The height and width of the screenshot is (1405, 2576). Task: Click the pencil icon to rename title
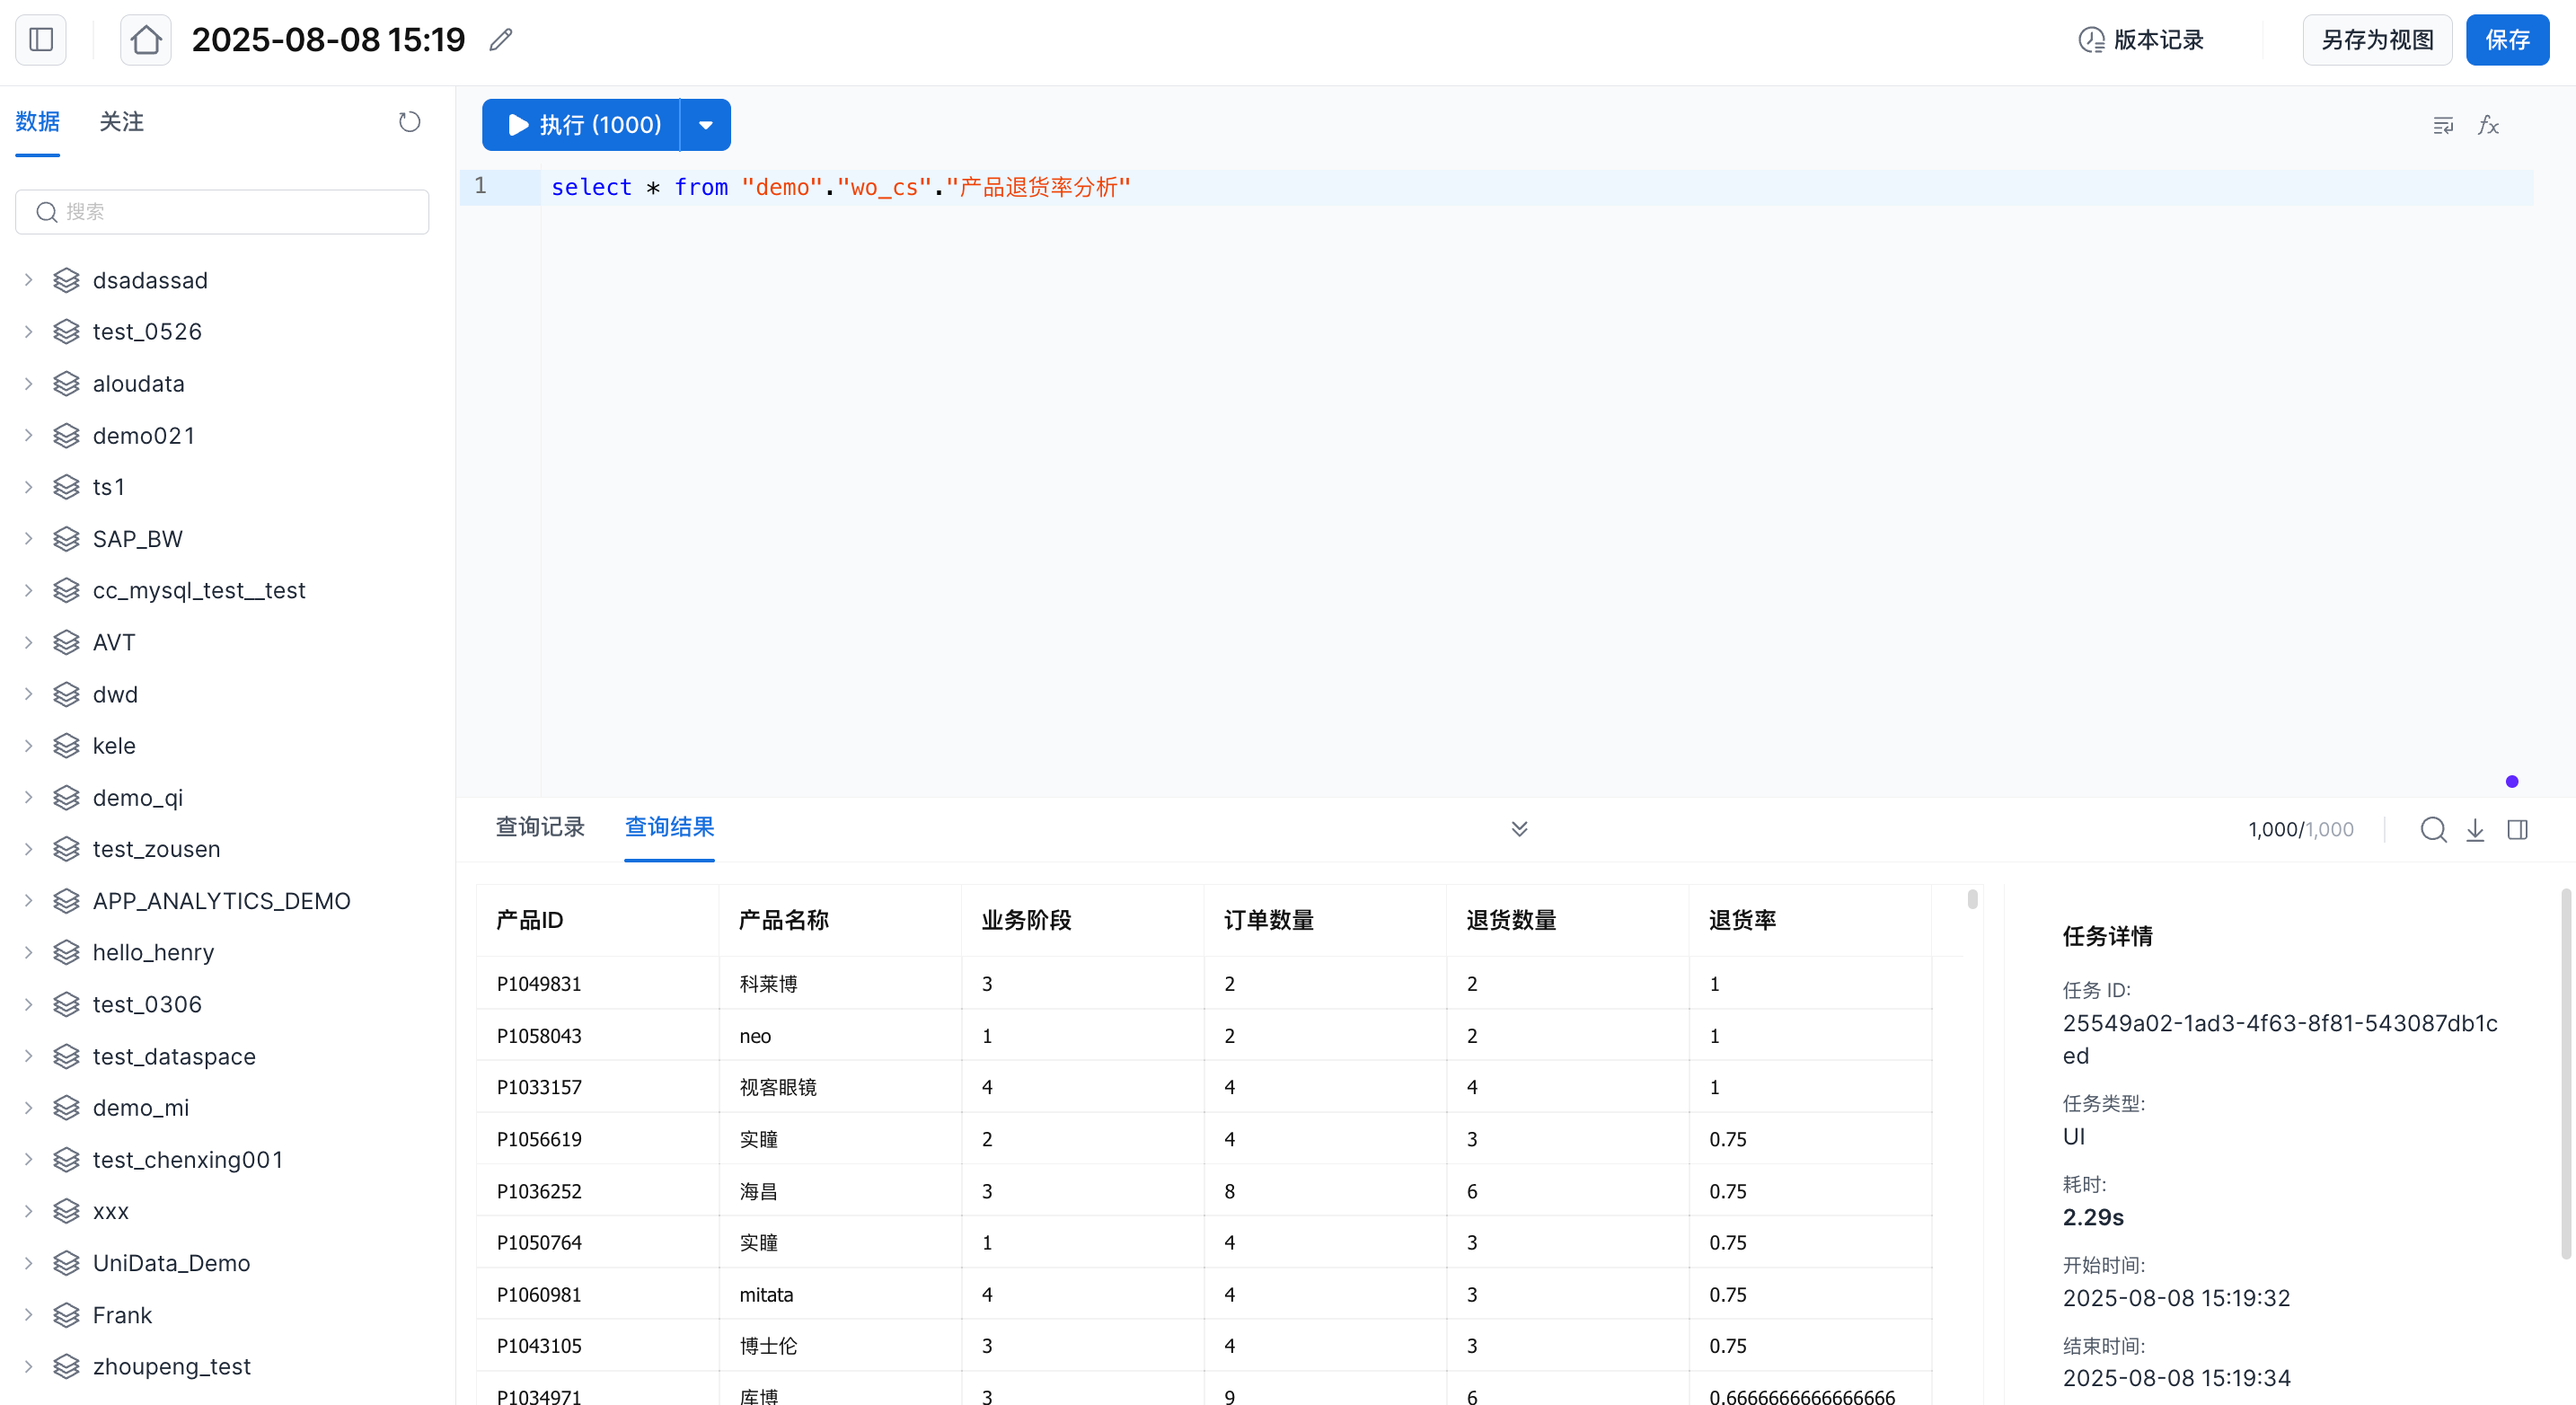[501, 40]
